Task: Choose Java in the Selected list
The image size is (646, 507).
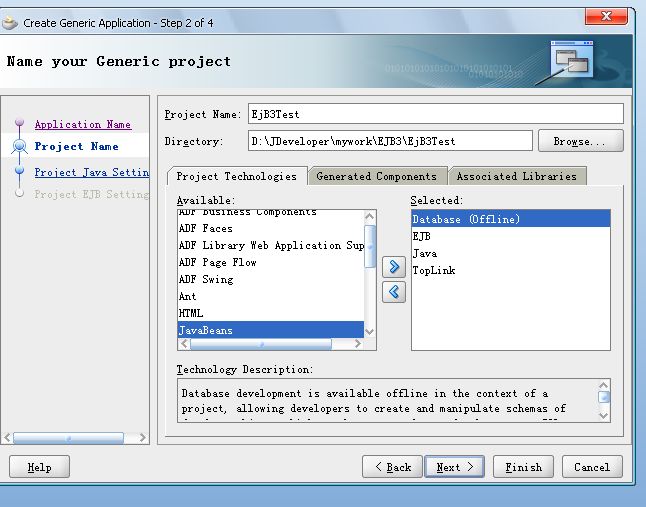Action: 511,253
